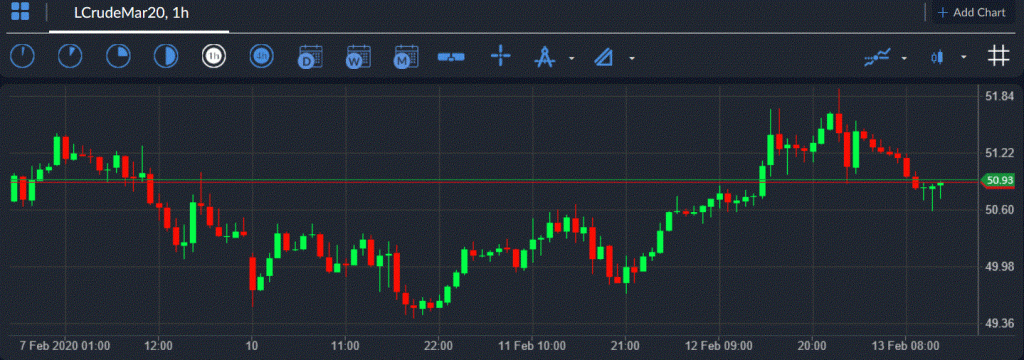This screenshot has width=1024, height=360.
Task: Open the chart layout grid icon at top-left
Action: (20, 12)
